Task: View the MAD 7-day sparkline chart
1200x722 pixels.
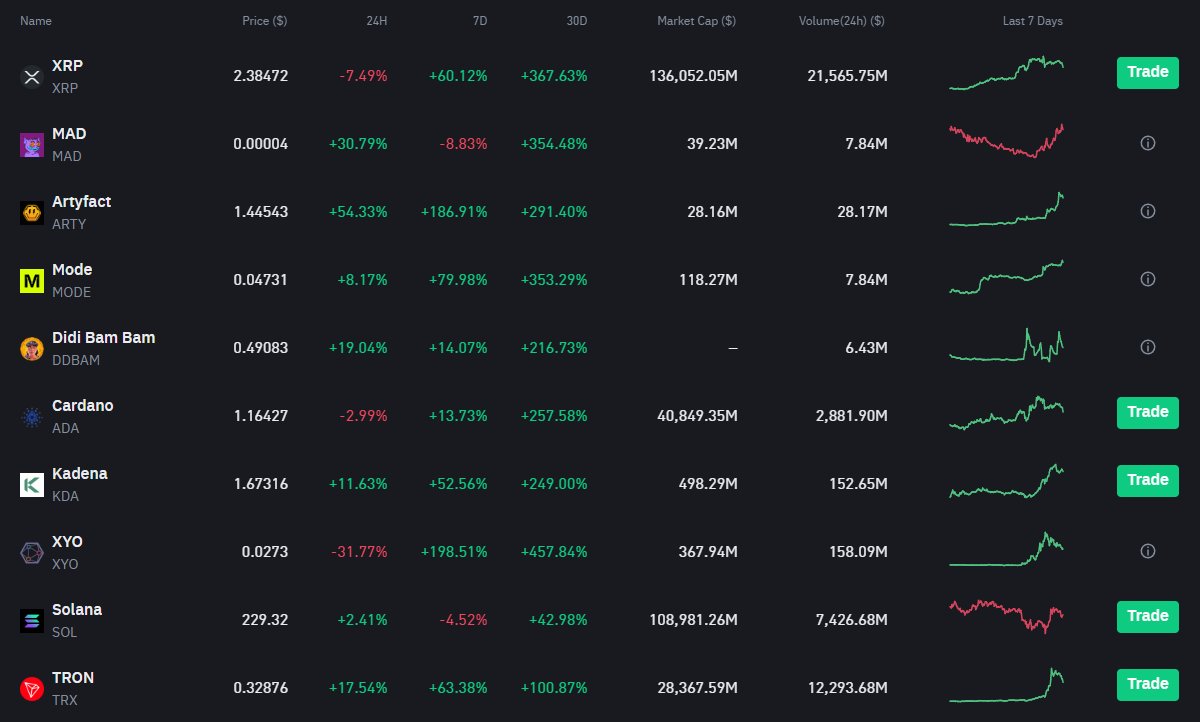Action: 1007,141
